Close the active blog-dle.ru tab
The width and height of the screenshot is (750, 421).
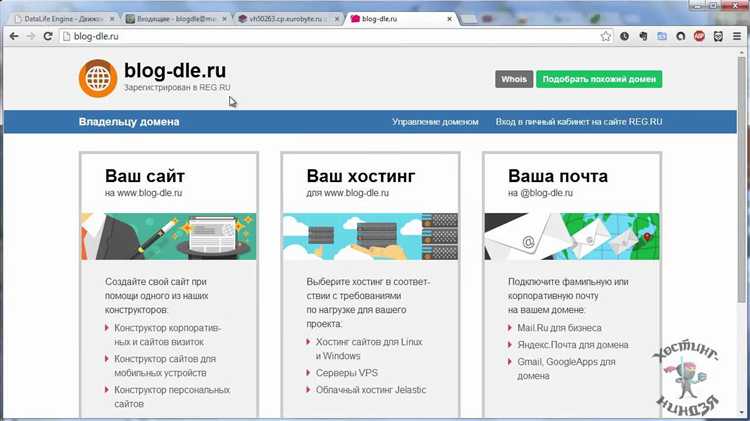449,19
